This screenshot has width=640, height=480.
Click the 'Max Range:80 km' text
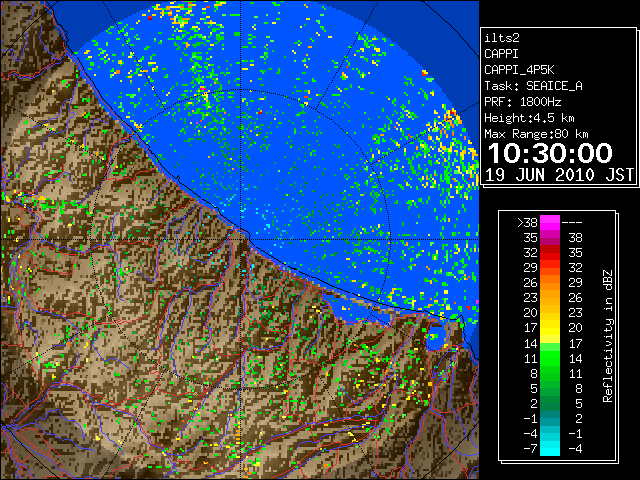pyautogui.click(x=536, y=134)
